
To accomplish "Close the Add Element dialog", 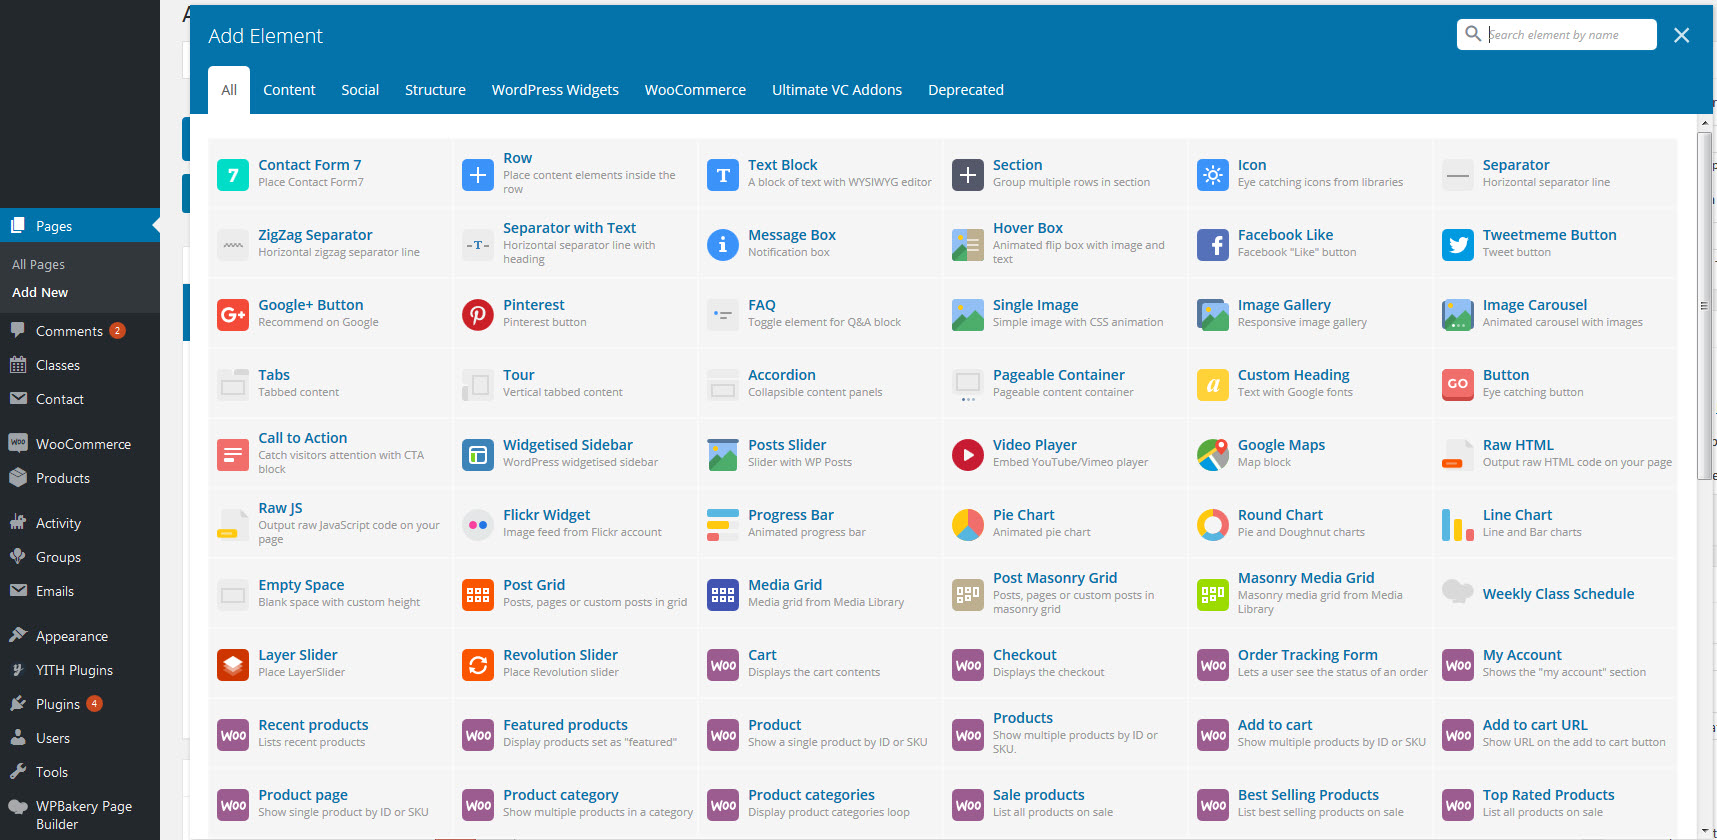I will point(1681,36).
